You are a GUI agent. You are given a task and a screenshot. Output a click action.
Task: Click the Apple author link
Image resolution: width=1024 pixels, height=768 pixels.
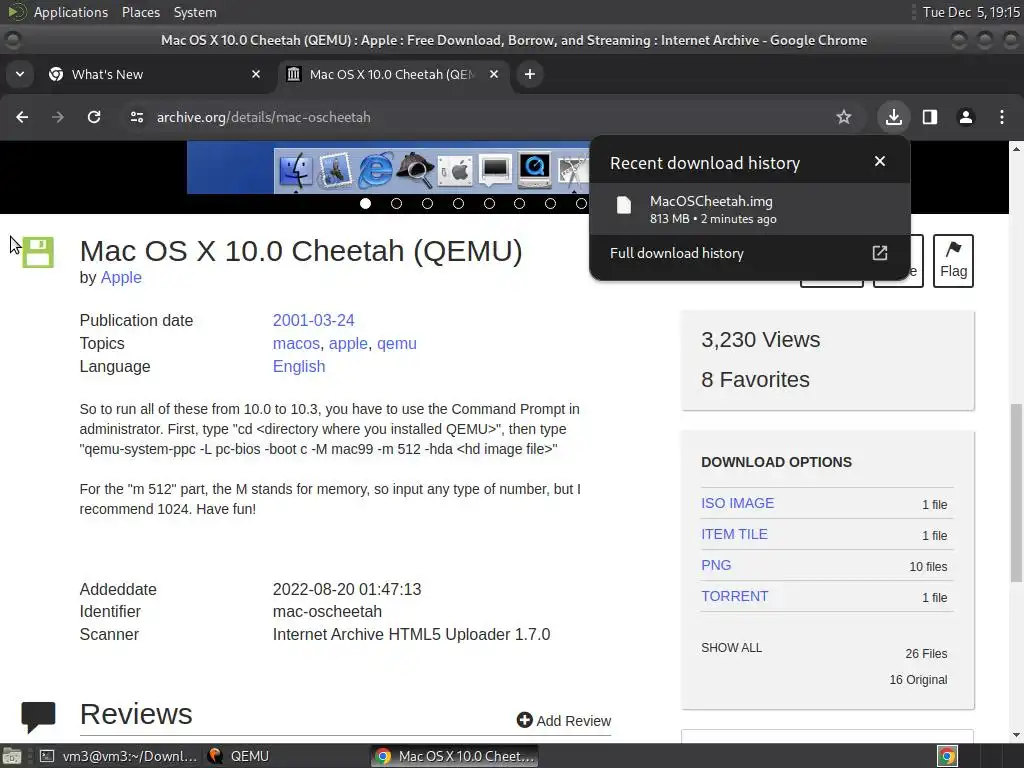121,278
